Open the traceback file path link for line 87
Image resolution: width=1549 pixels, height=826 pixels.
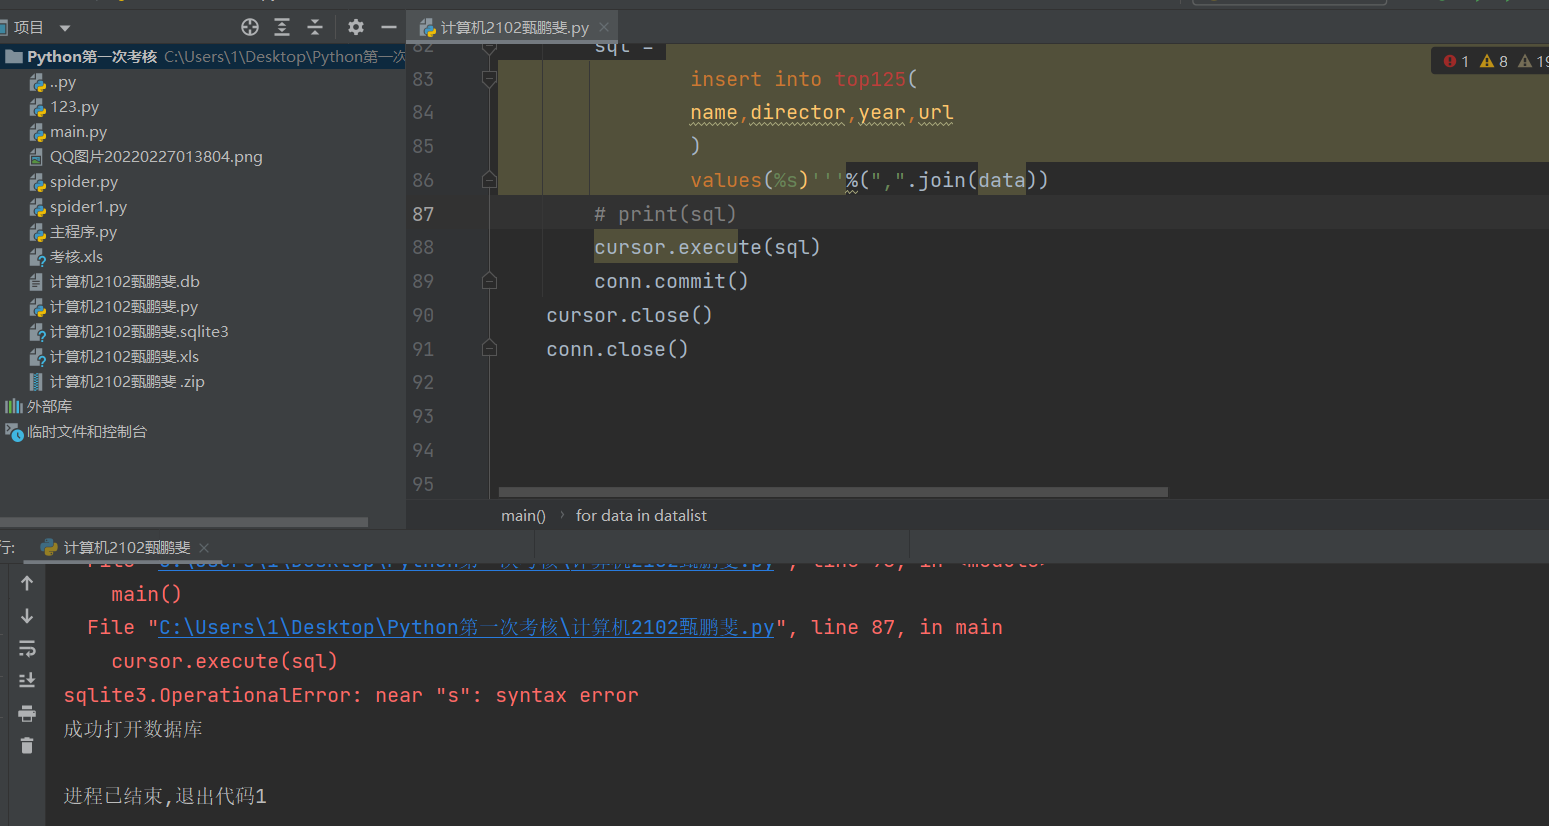466,627
